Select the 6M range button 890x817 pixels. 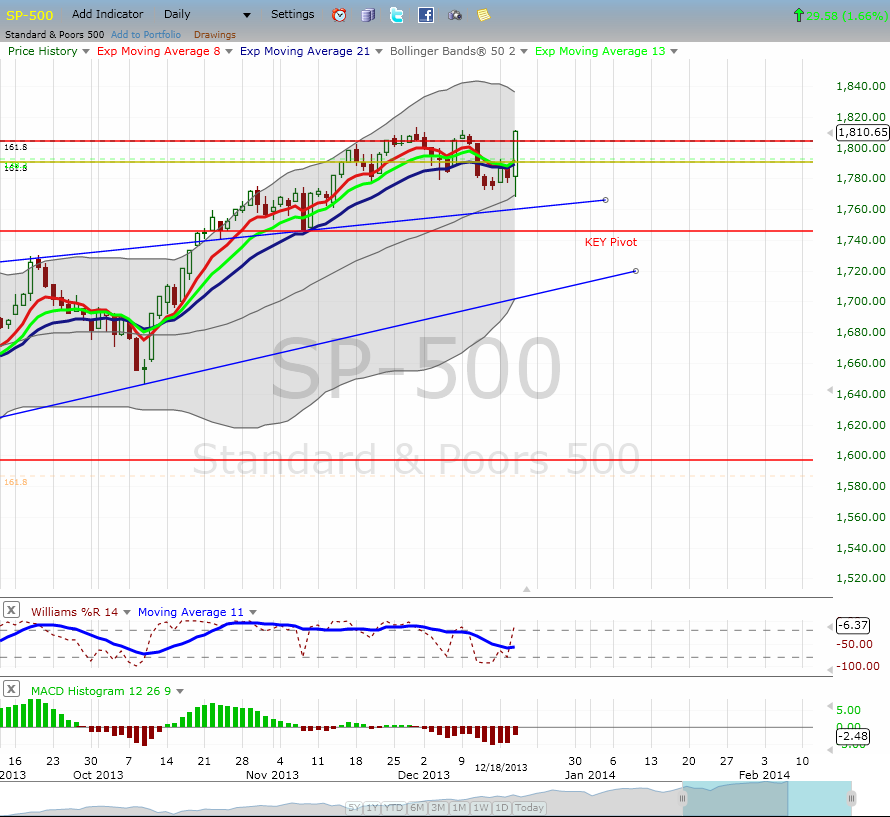coord(417,807)
